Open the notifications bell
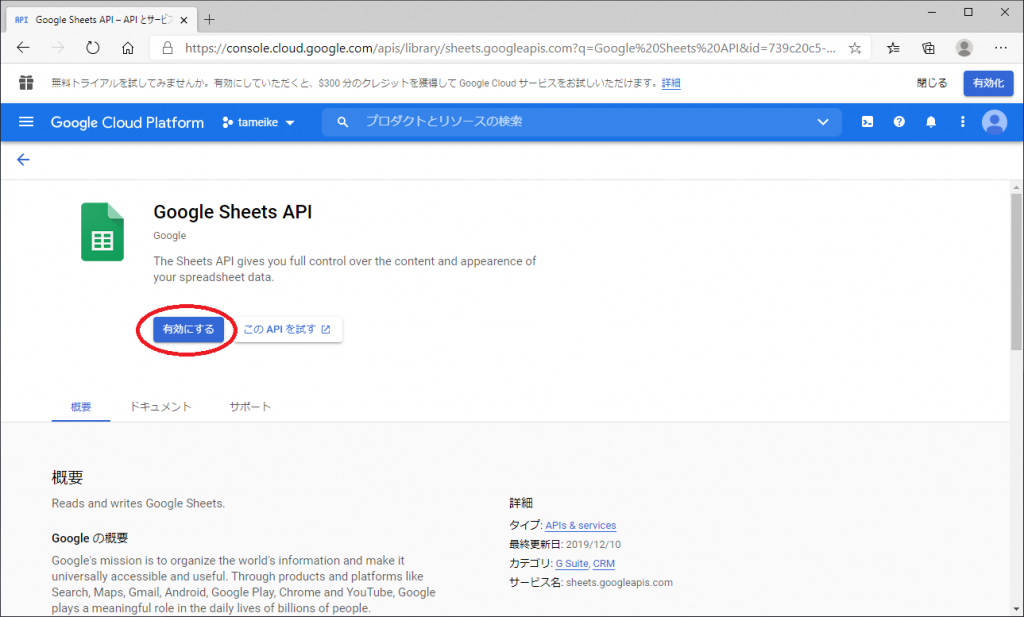 tap(931, 122)
